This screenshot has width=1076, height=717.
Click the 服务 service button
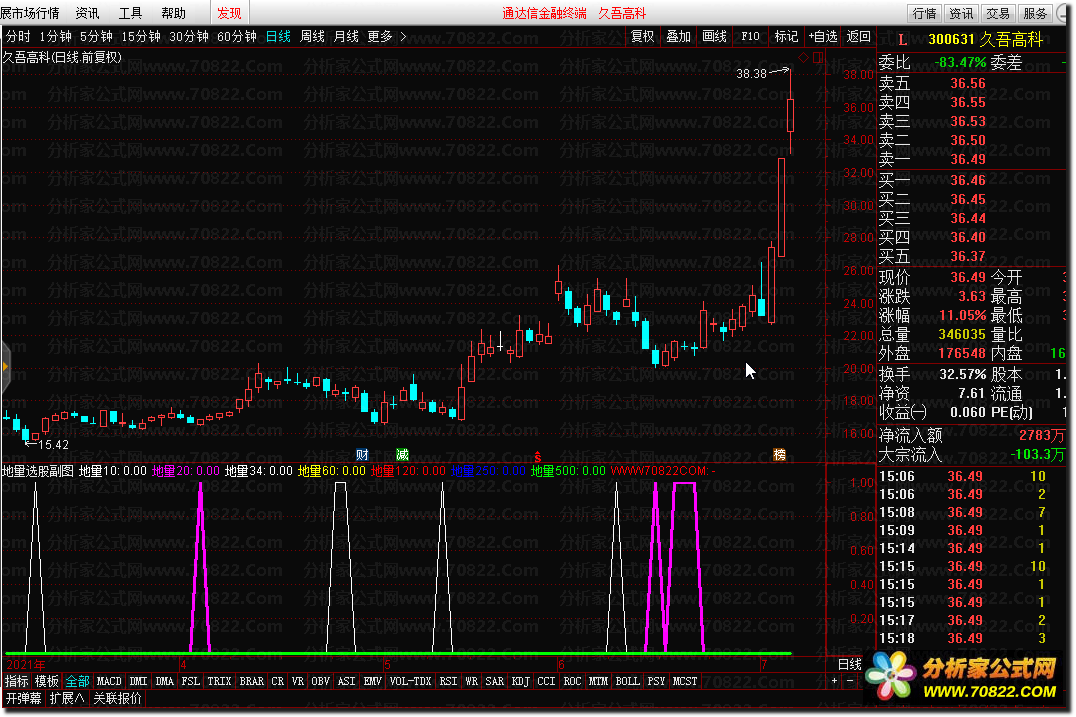coord(1035,13)
